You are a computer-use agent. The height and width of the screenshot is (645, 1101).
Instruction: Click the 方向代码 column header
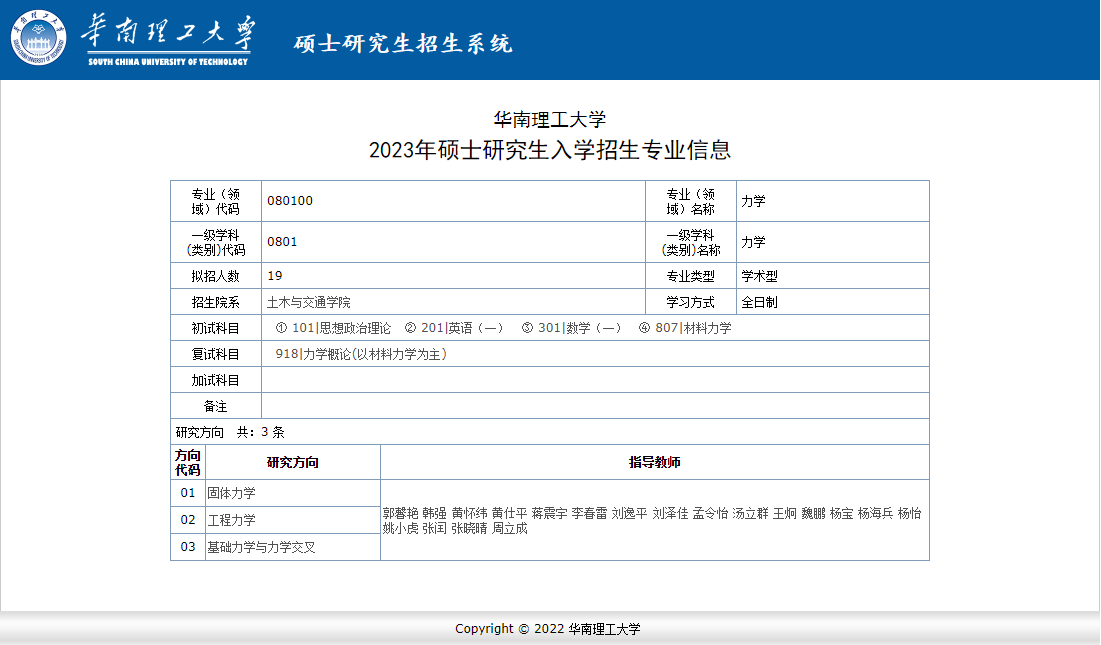click(x=187, y=463)
